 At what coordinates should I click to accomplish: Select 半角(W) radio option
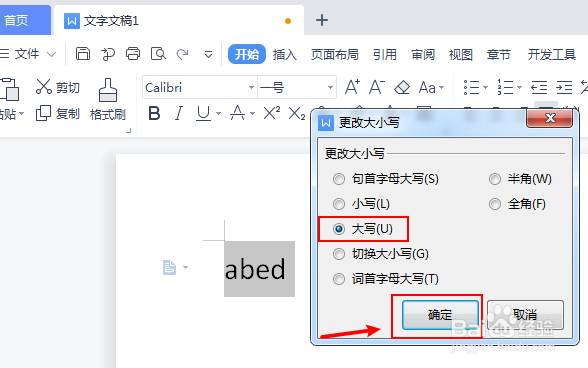(x=520, y=179)
